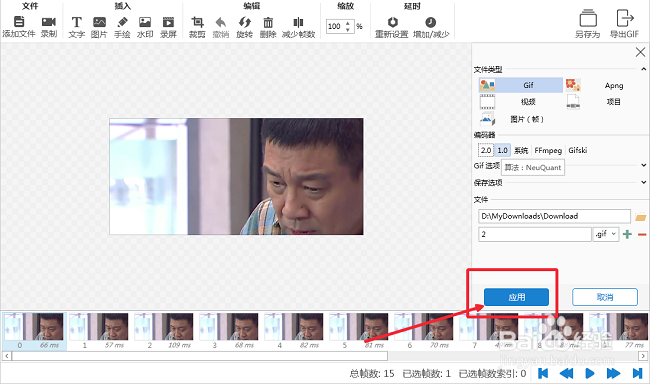Select frame 1 thumbnail (57 ms)

click(99, 331)
